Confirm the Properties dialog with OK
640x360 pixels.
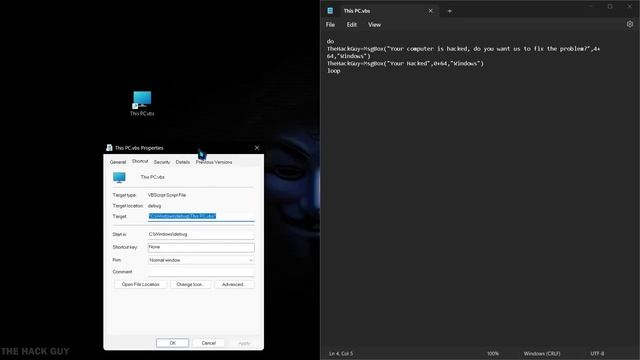coord(172,343)
